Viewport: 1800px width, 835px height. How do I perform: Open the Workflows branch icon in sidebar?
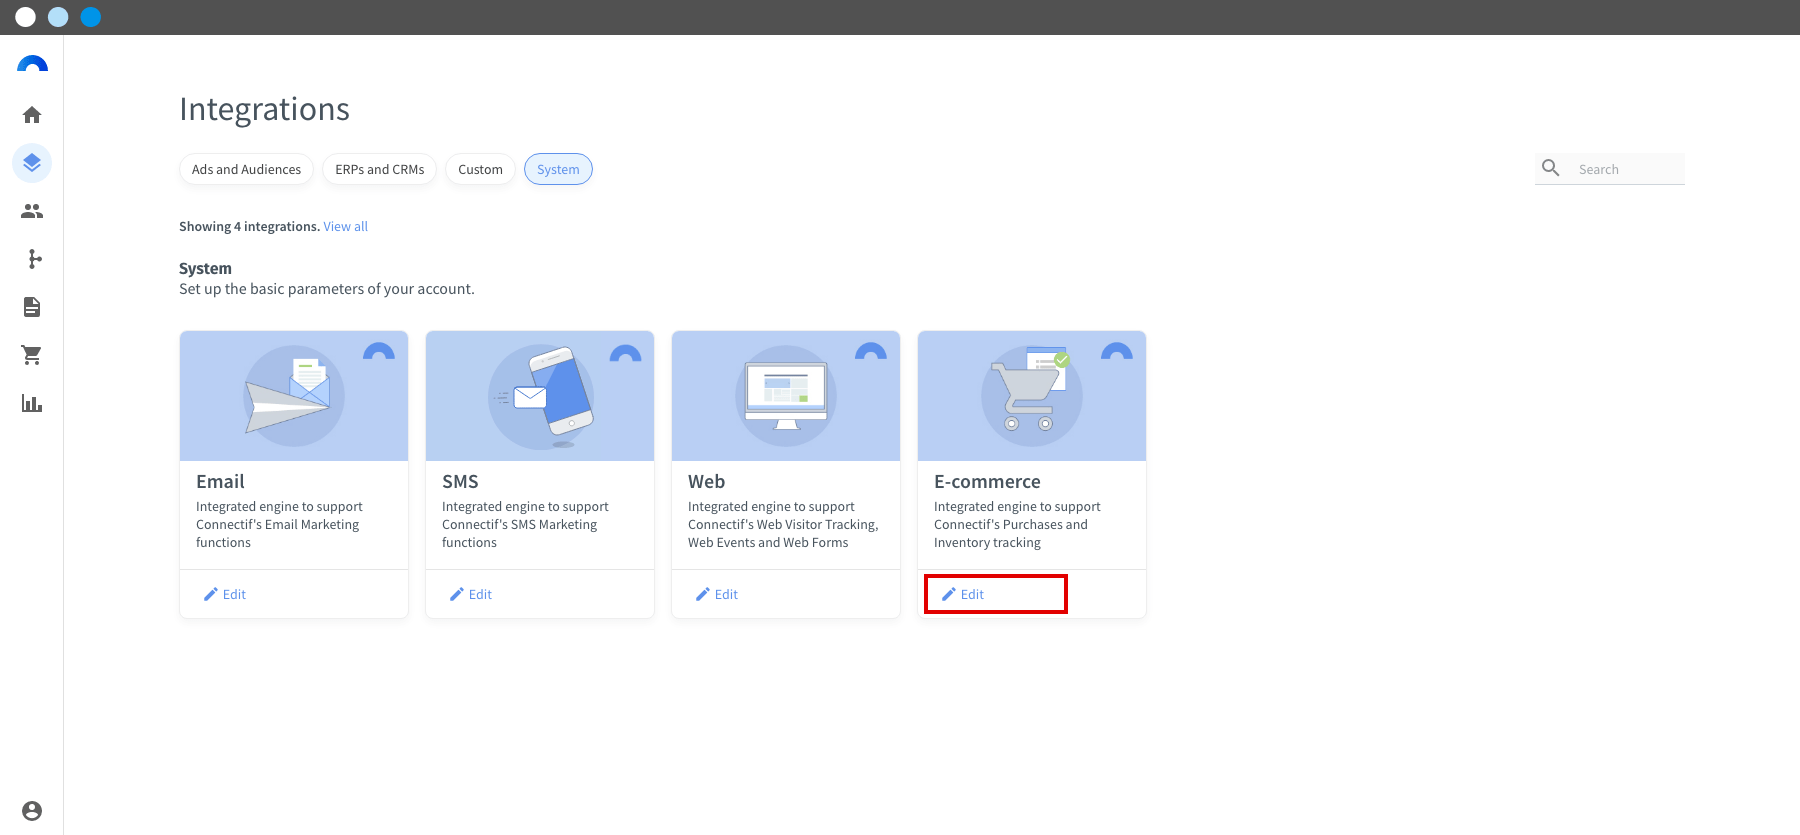coord(34,259)
